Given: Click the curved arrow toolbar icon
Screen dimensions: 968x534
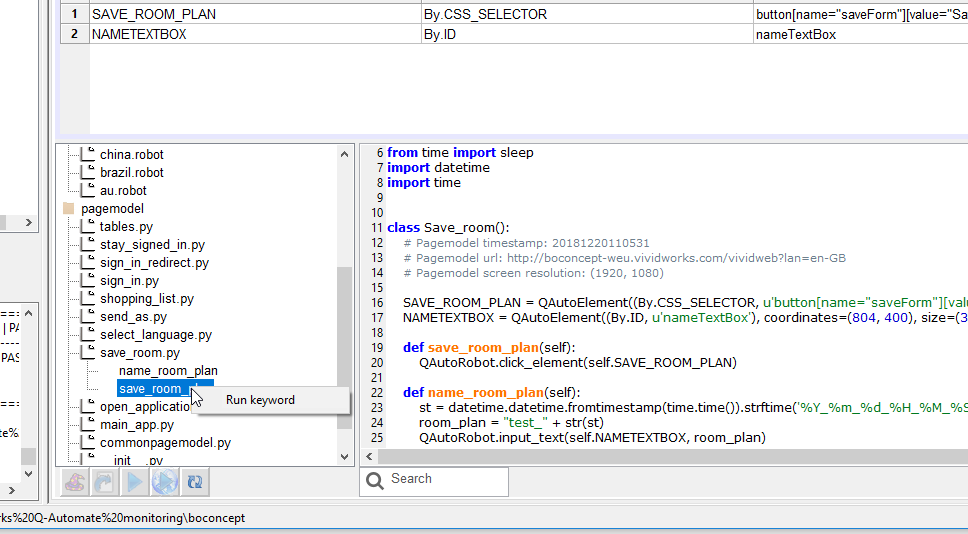Looking at the screenshot, I should (x=104, y=482).
